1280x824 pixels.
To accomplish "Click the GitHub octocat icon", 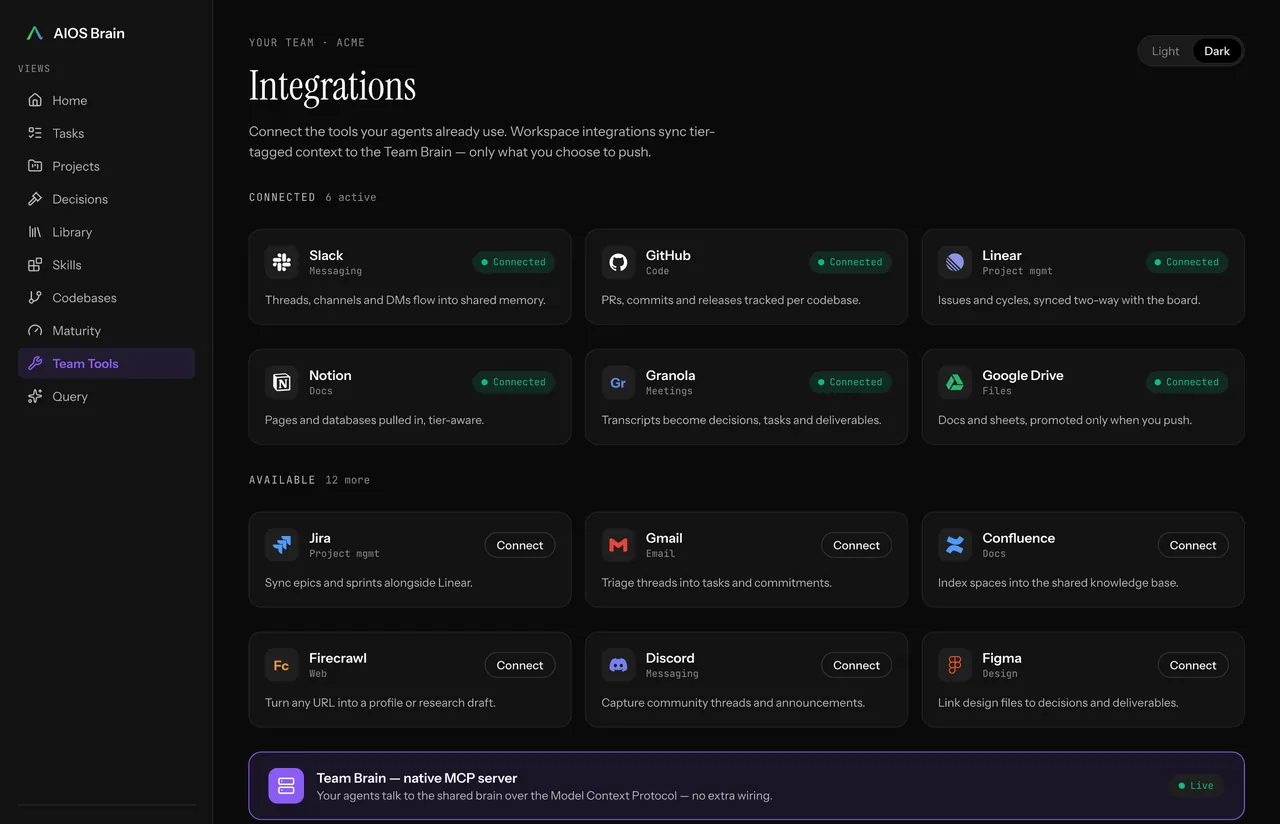I will (618, 262).
